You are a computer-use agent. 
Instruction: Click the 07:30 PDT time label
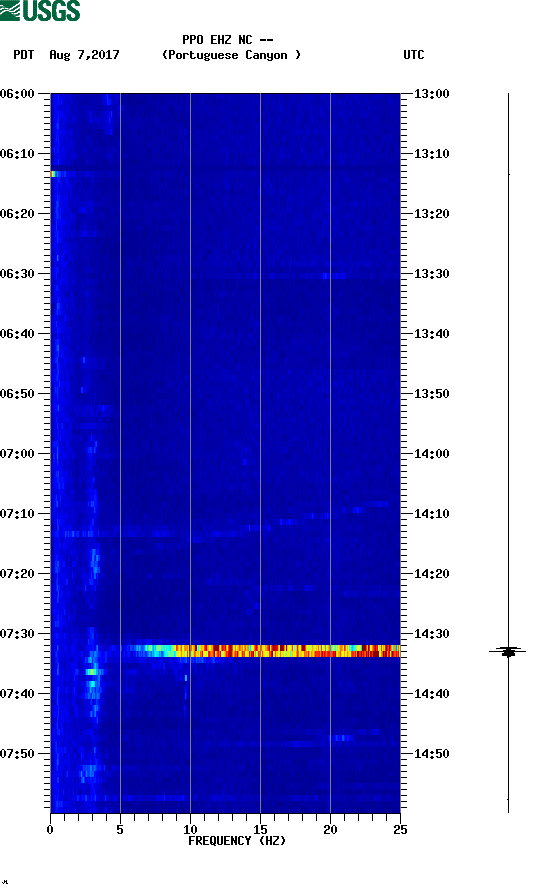pyautogui.click(x=17, y=634)
